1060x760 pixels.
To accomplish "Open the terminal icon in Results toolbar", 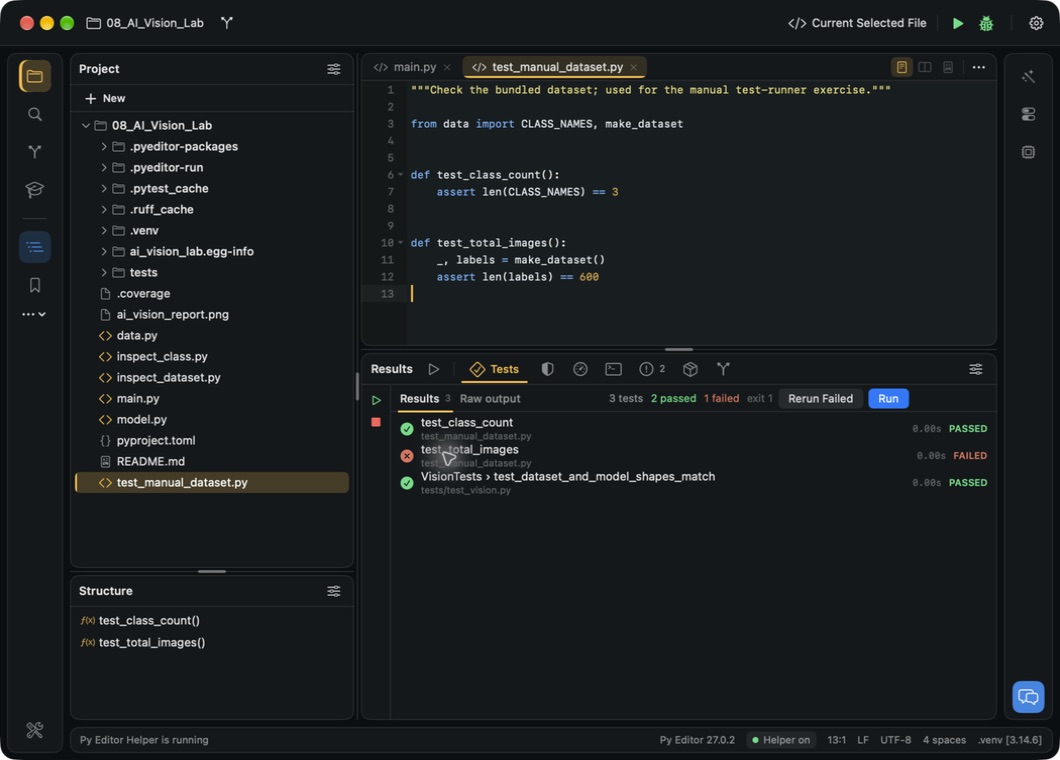I will [613, 369].
